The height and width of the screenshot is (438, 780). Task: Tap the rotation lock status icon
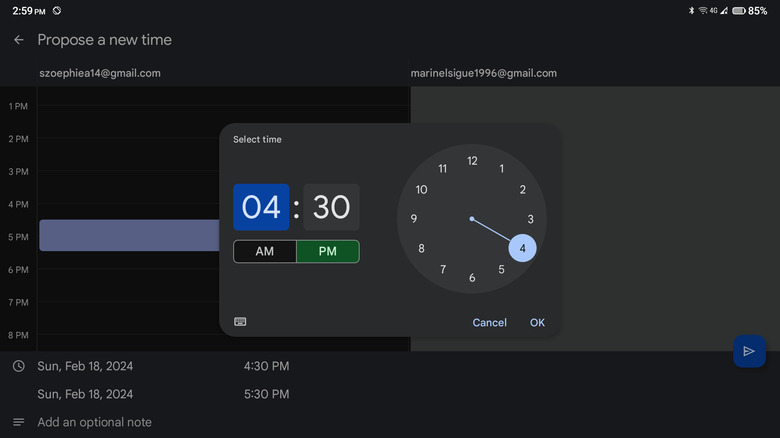57,10
